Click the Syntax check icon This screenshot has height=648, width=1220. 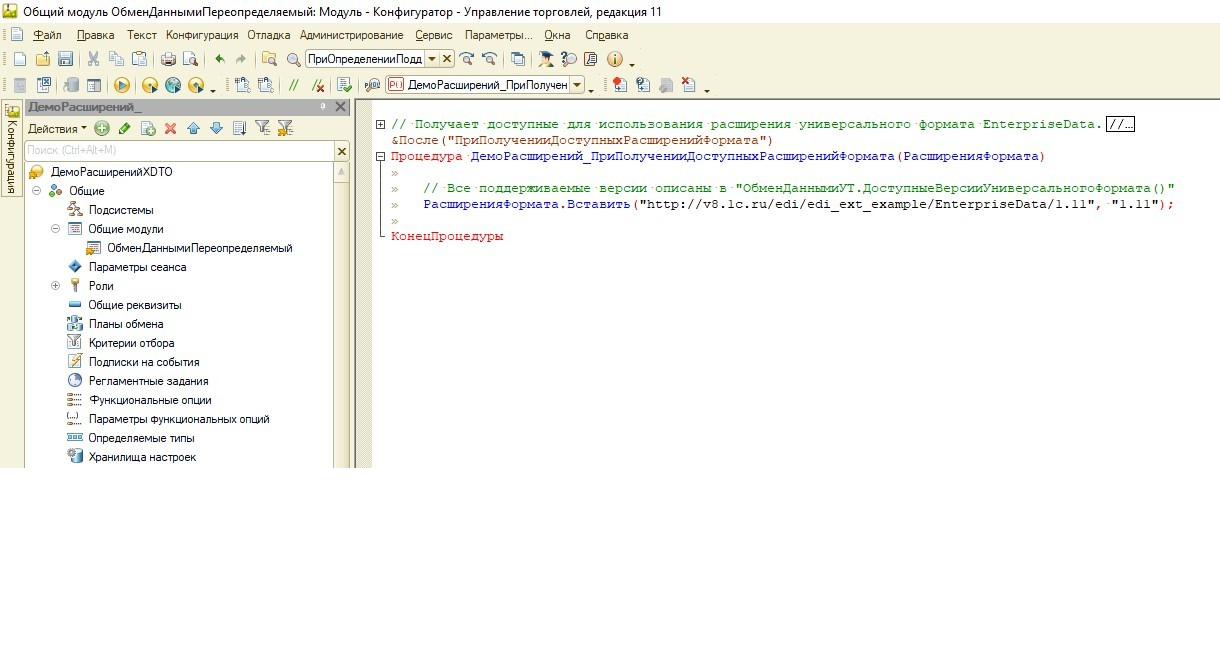pos(345,85)
